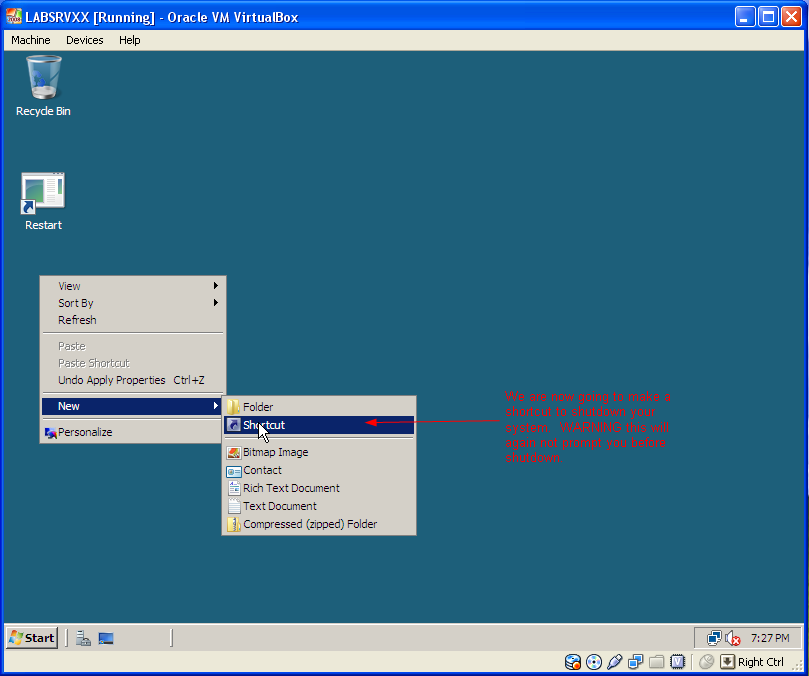Click the 7:27 PM clock
Image resolution: width=809 pixels, height=676 pixels.
pos(770,638)
